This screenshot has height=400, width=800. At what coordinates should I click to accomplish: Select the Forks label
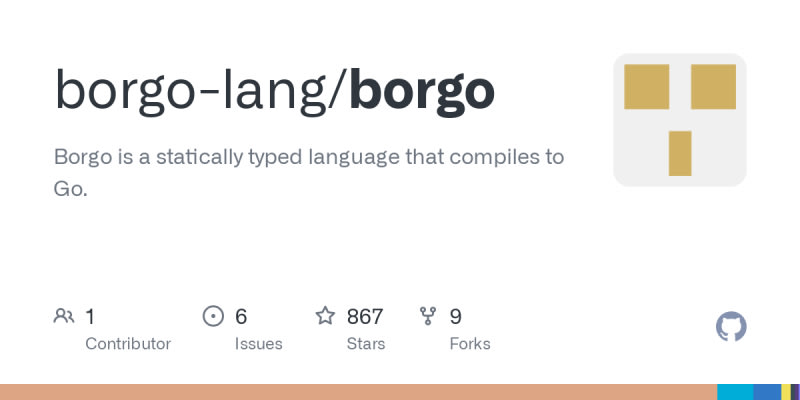(470, 344)
